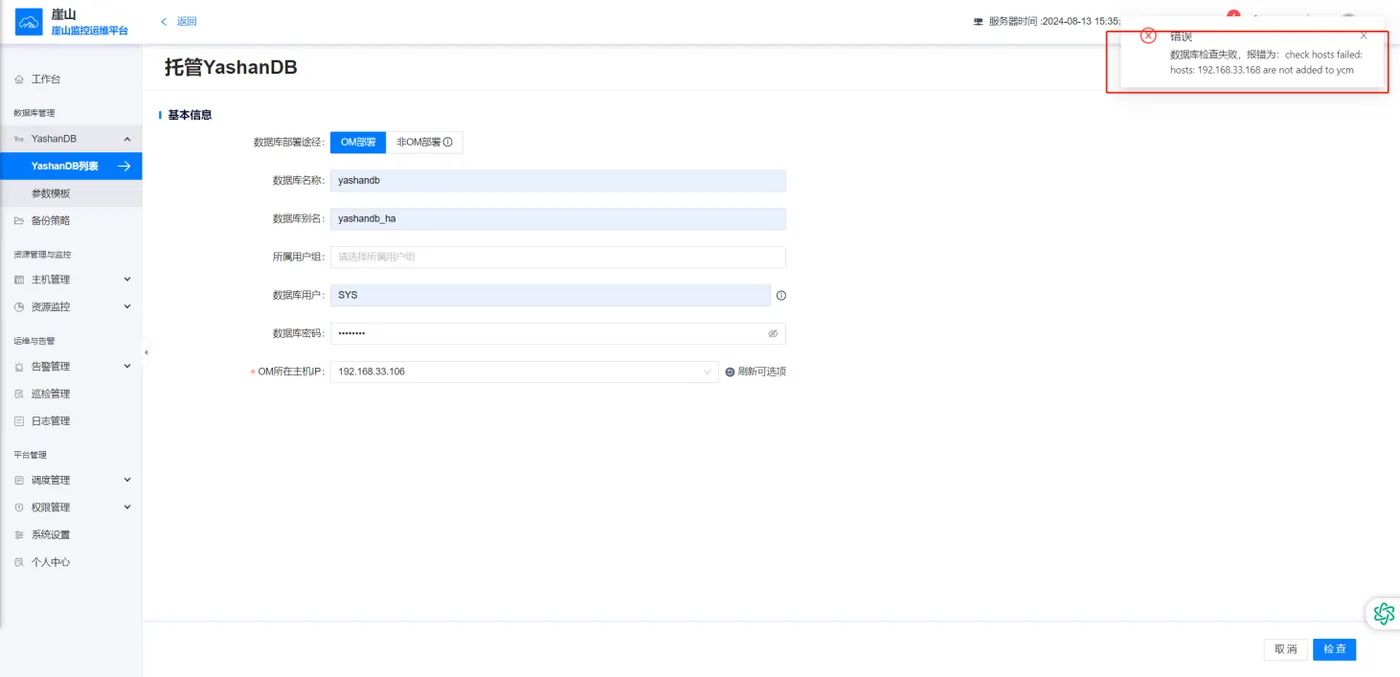The image size is (1400, 677).
Task: Collapse the sidebar using the edge handle
Action: click(x=146, y=352)
